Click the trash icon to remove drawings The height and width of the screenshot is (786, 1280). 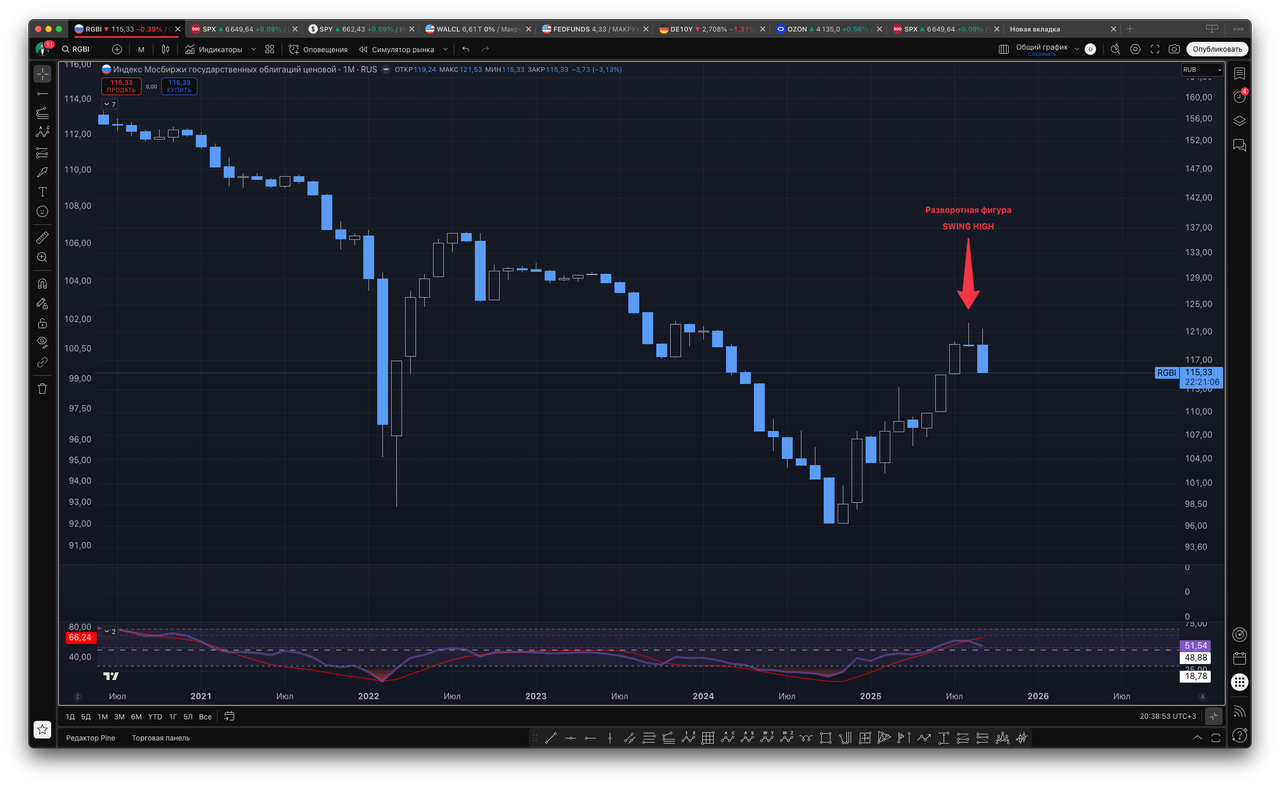[x=42, y=388]
